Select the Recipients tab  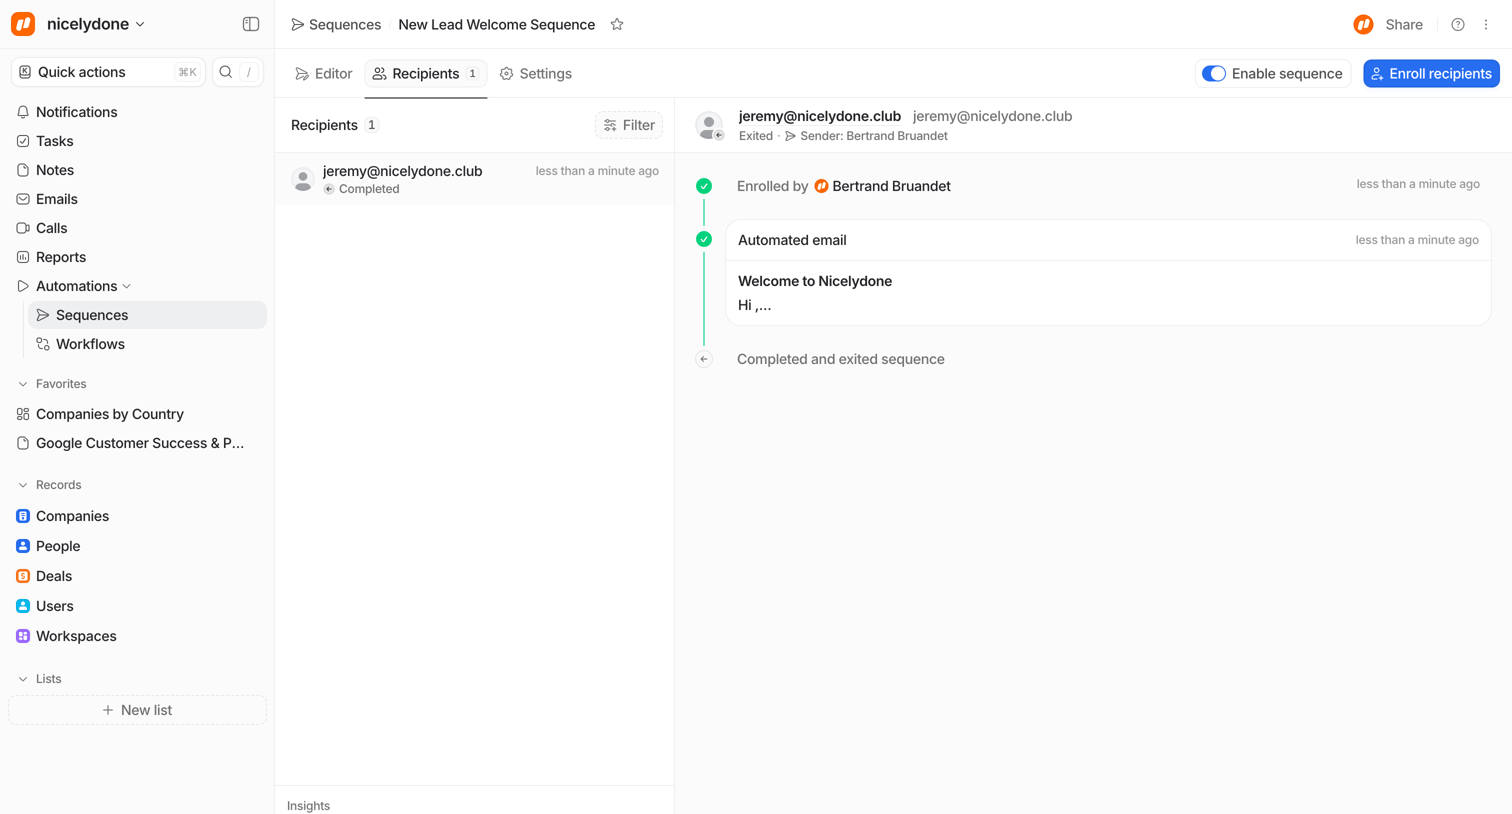coord(426,73)
